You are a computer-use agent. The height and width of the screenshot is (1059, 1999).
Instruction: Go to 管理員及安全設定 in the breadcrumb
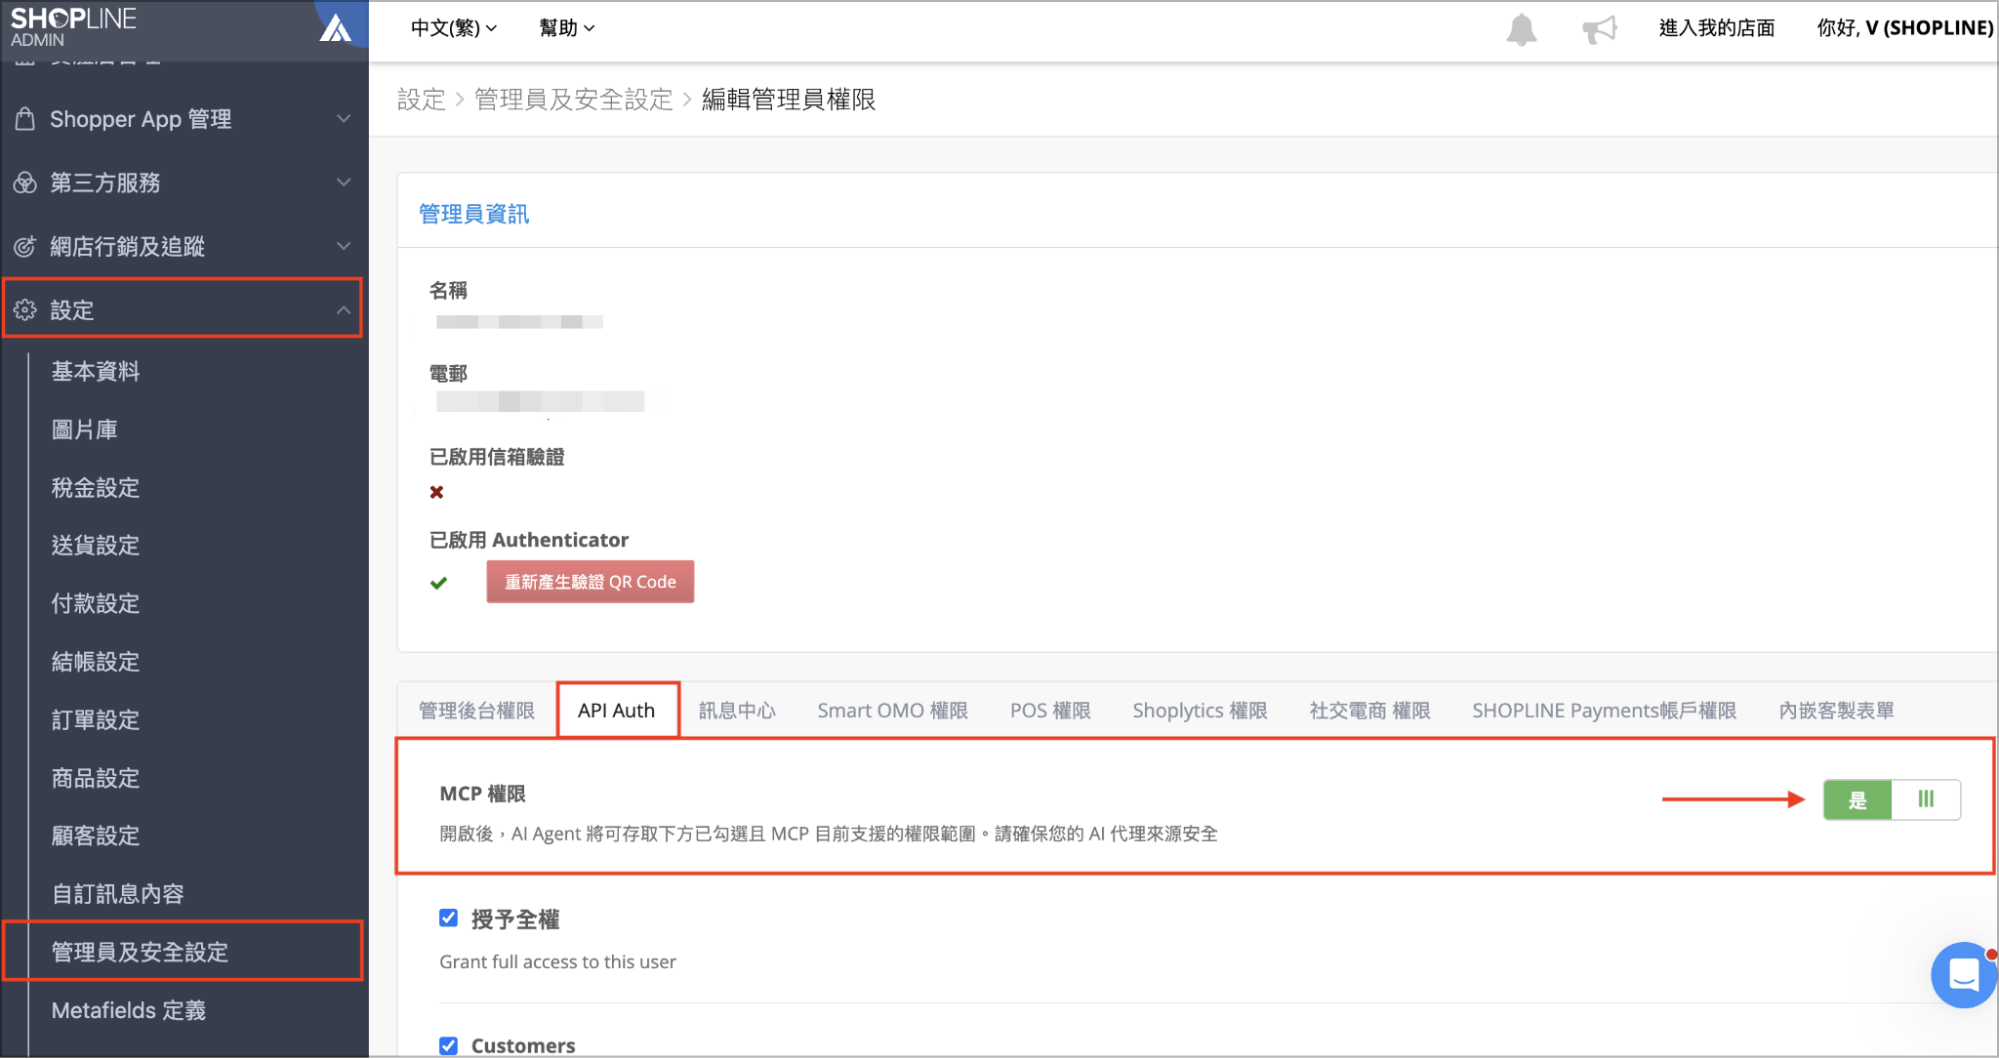click(573, 100)
